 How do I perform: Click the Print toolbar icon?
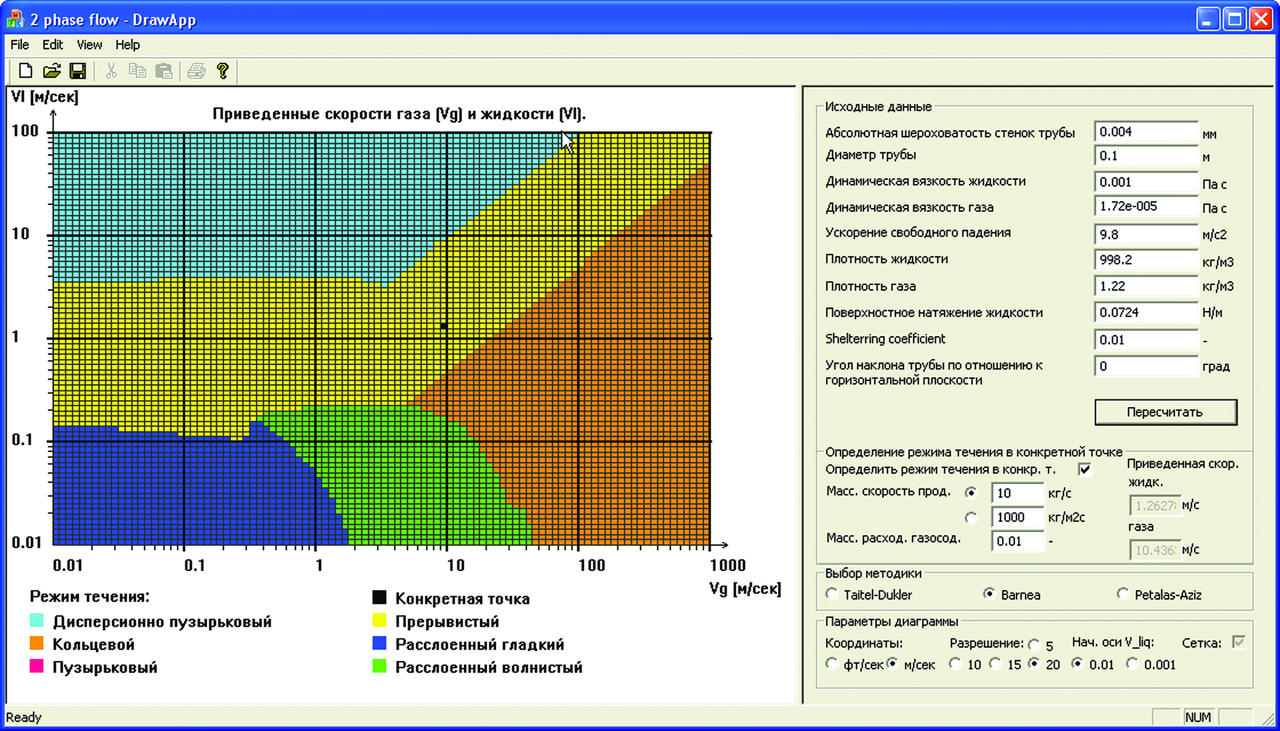(x=197, y=71)
